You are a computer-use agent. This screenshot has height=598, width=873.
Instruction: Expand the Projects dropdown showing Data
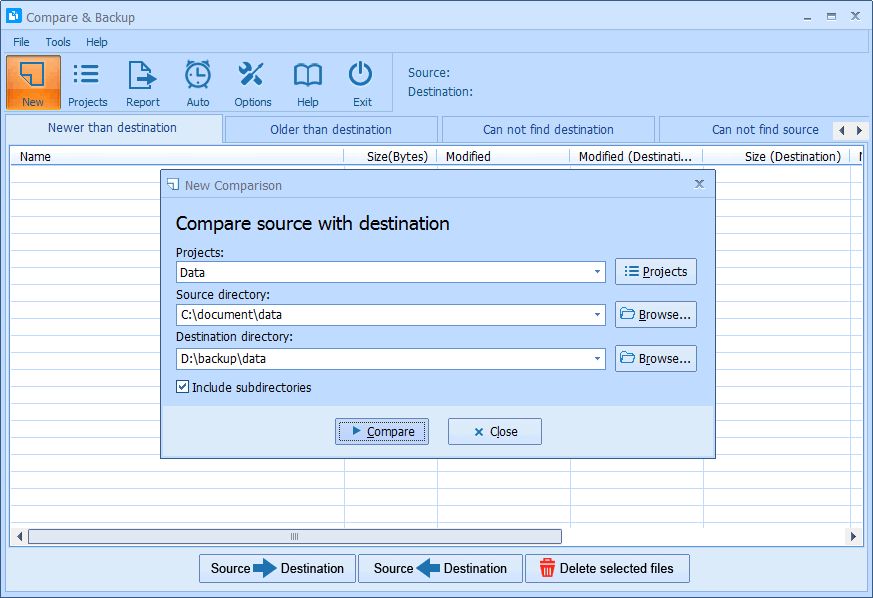(x=597, y=272)
